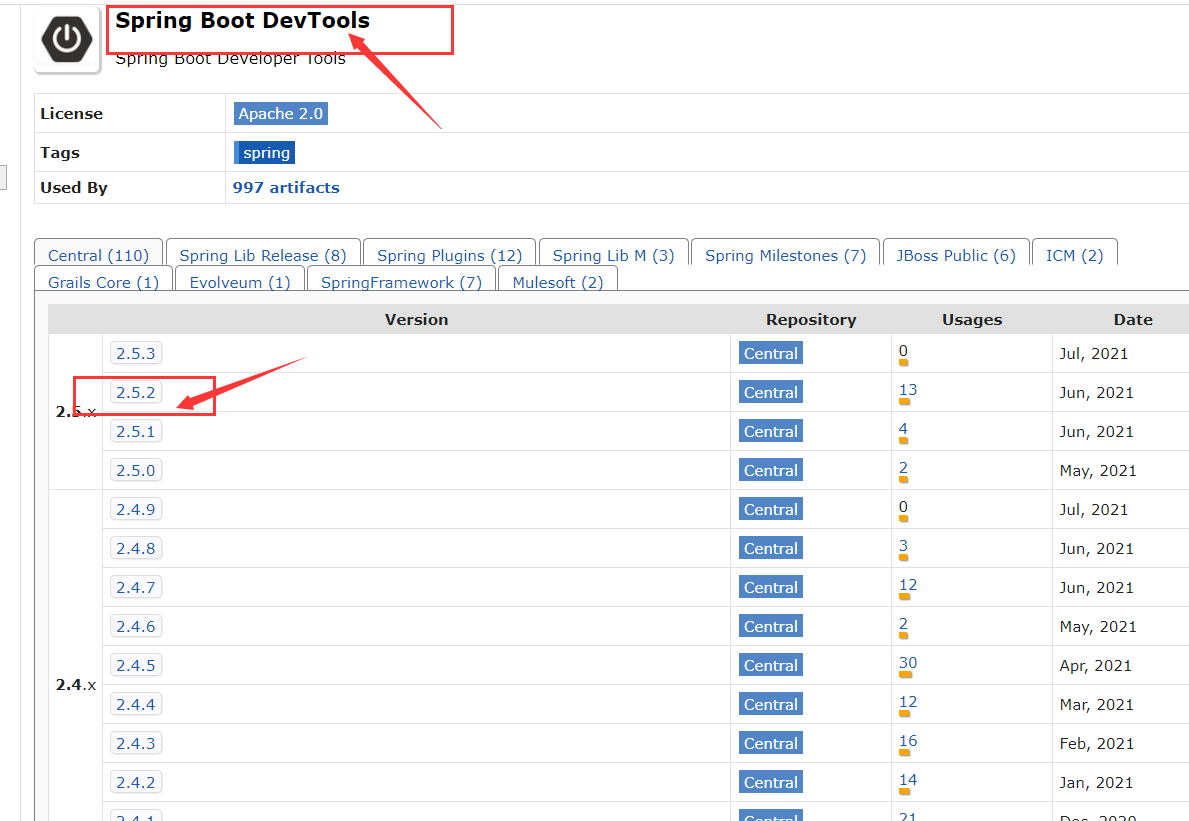Screen dimensions: 1189x821
Task: Open version 2.4.7
Action: [x=136, y=588]
